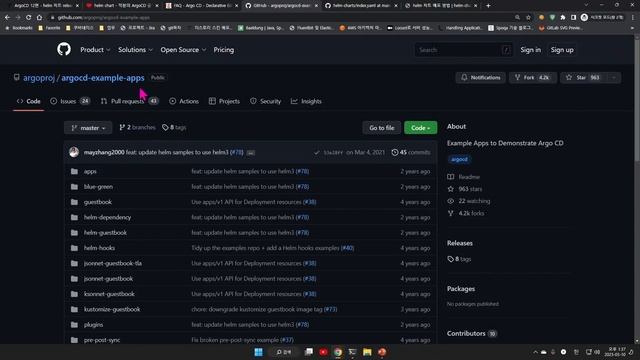Open File Explorer from the taskbar
The height and width of the screenshot is (360, 640).
coord(367,352)
